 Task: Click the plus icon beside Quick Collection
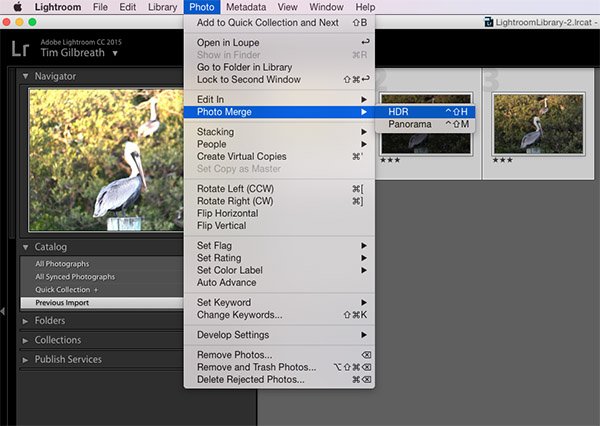point(96,289)
